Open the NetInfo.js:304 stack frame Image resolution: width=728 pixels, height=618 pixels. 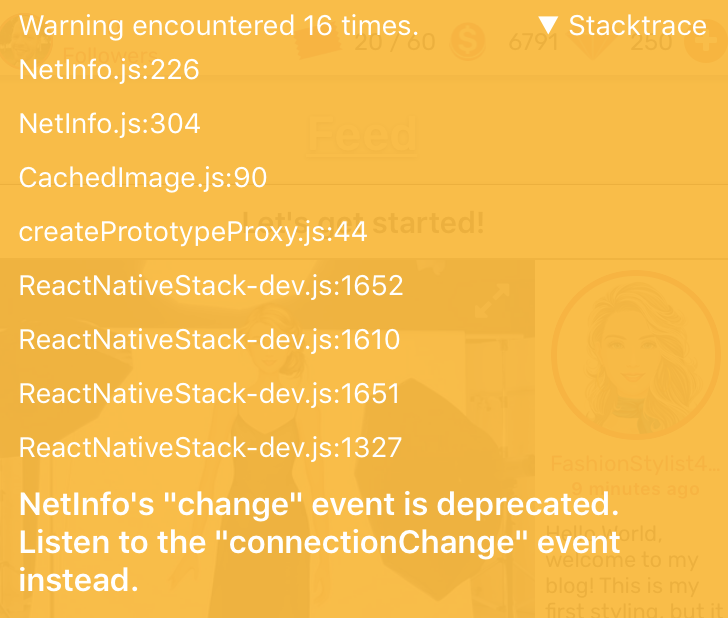click(x=110, y=124)
